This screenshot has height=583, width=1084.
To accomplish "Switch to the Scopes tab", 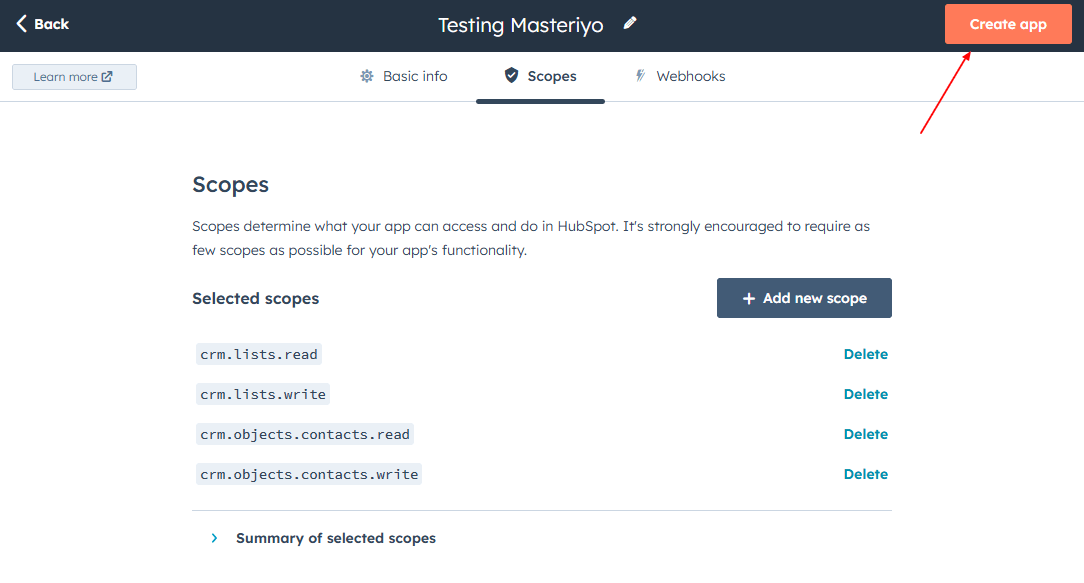I will coord(540,76).
